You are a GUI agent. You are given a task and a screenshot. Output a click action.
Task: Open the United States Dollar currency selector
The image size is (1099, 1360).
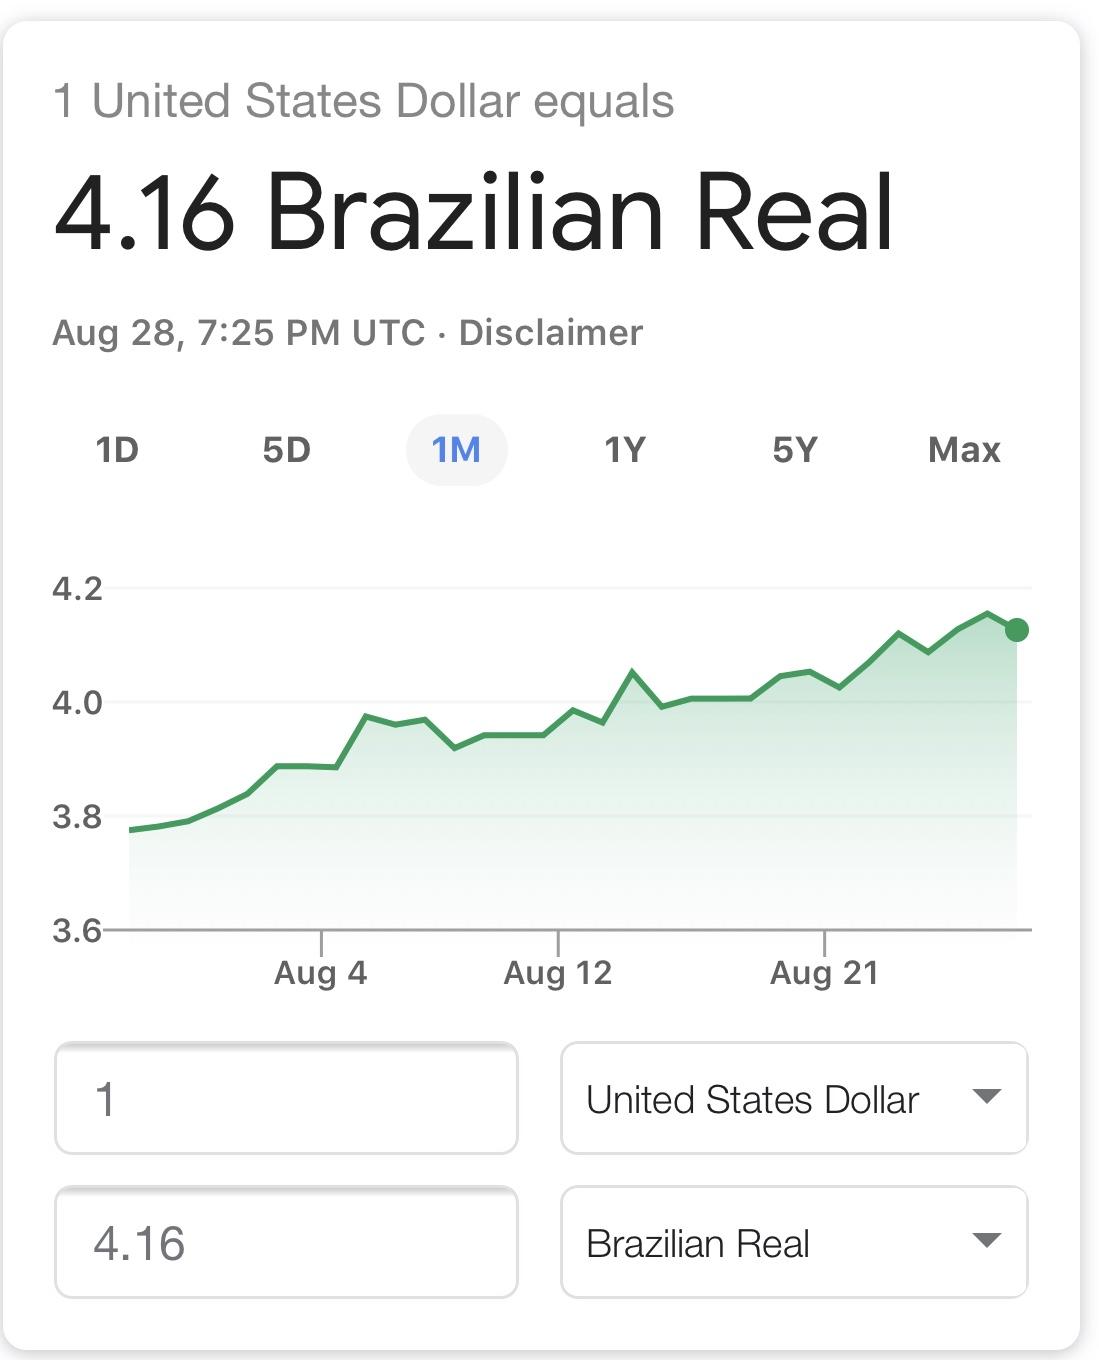[x=794, y=1098]
